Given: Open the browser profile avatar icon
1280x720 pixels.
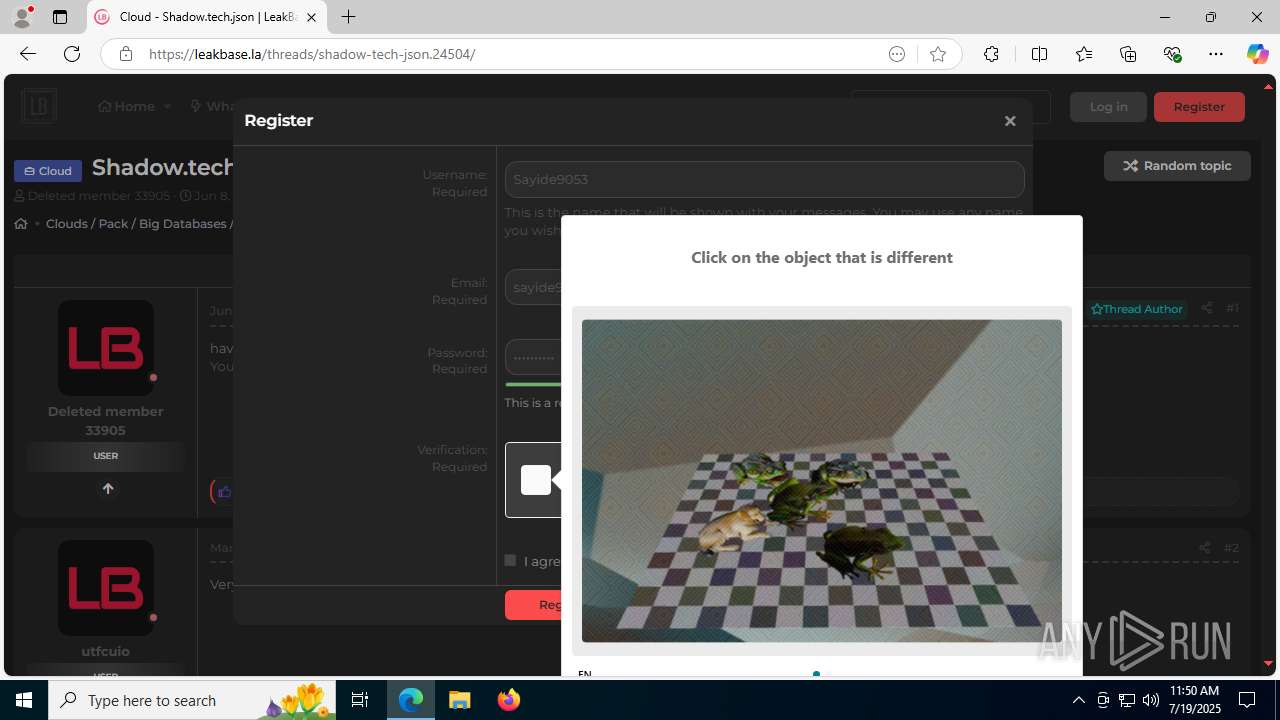Looking at the screenshot, I should (x=22, y=17).
